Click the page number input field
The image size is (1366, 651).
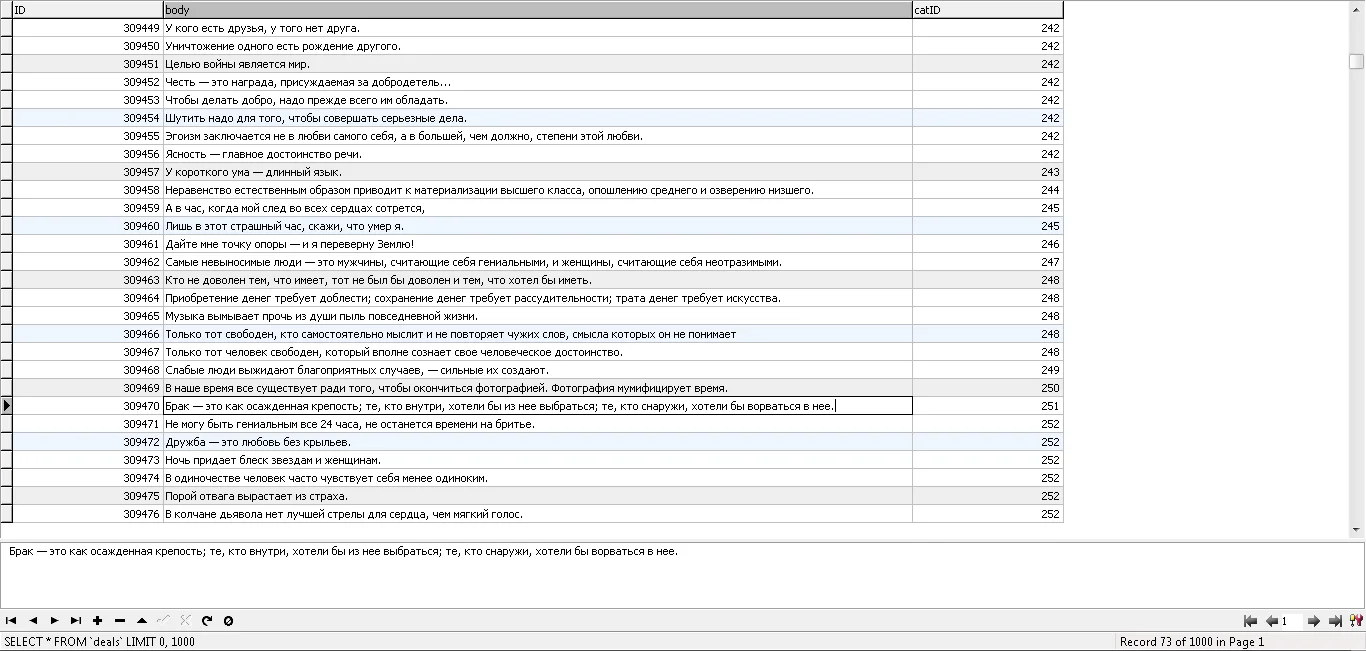[x=1292, y=621]
